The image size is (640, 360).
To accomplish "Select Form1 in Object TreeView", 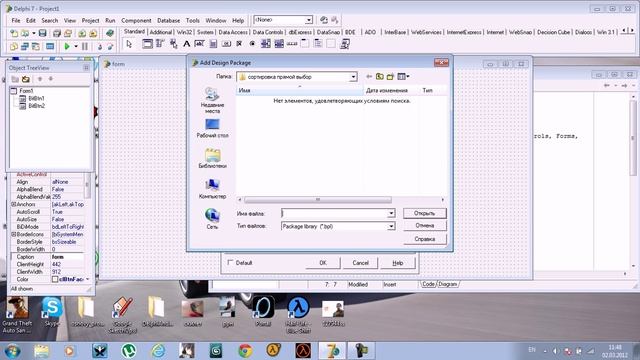I will click(x=26, y=91).
